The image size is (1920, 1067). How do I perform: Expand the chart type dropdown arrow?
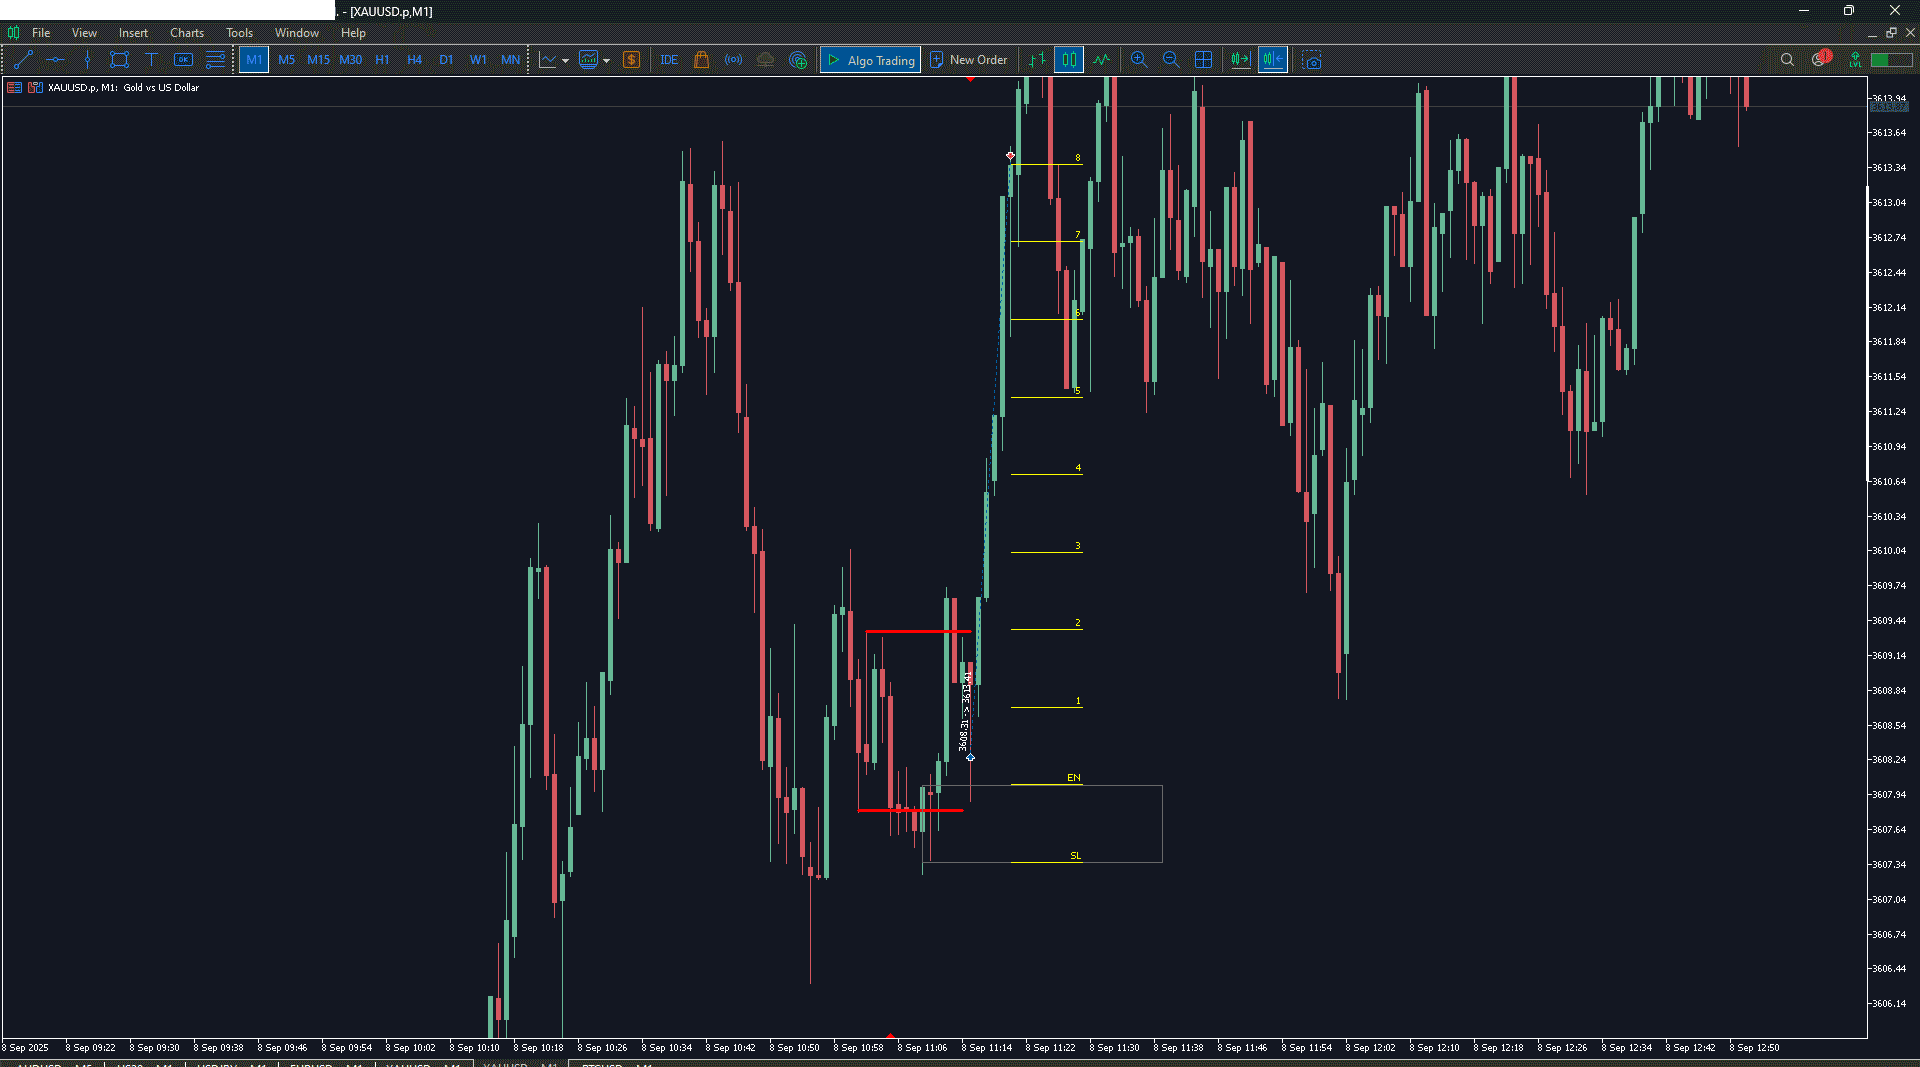point(566,61)
